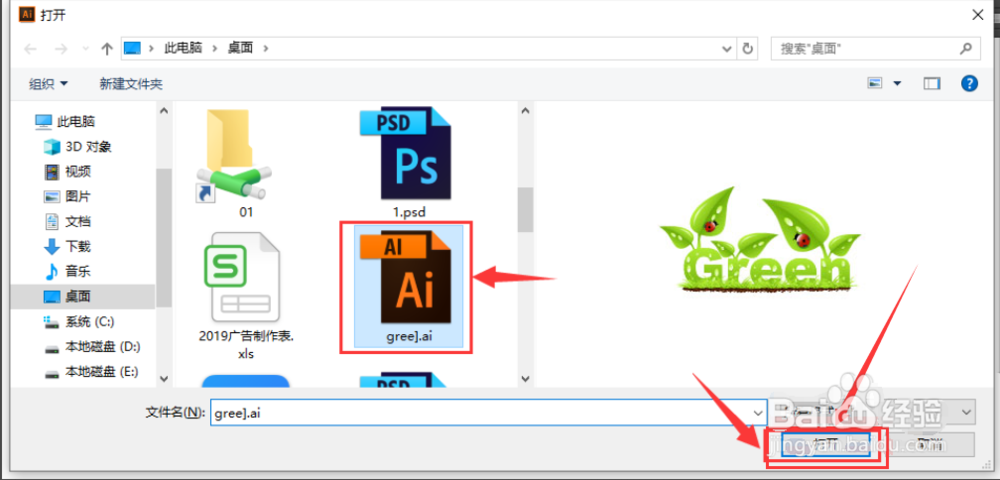Select 本地磁盘 (E:) drive
Screen dimensions: 1000x480
91,371
